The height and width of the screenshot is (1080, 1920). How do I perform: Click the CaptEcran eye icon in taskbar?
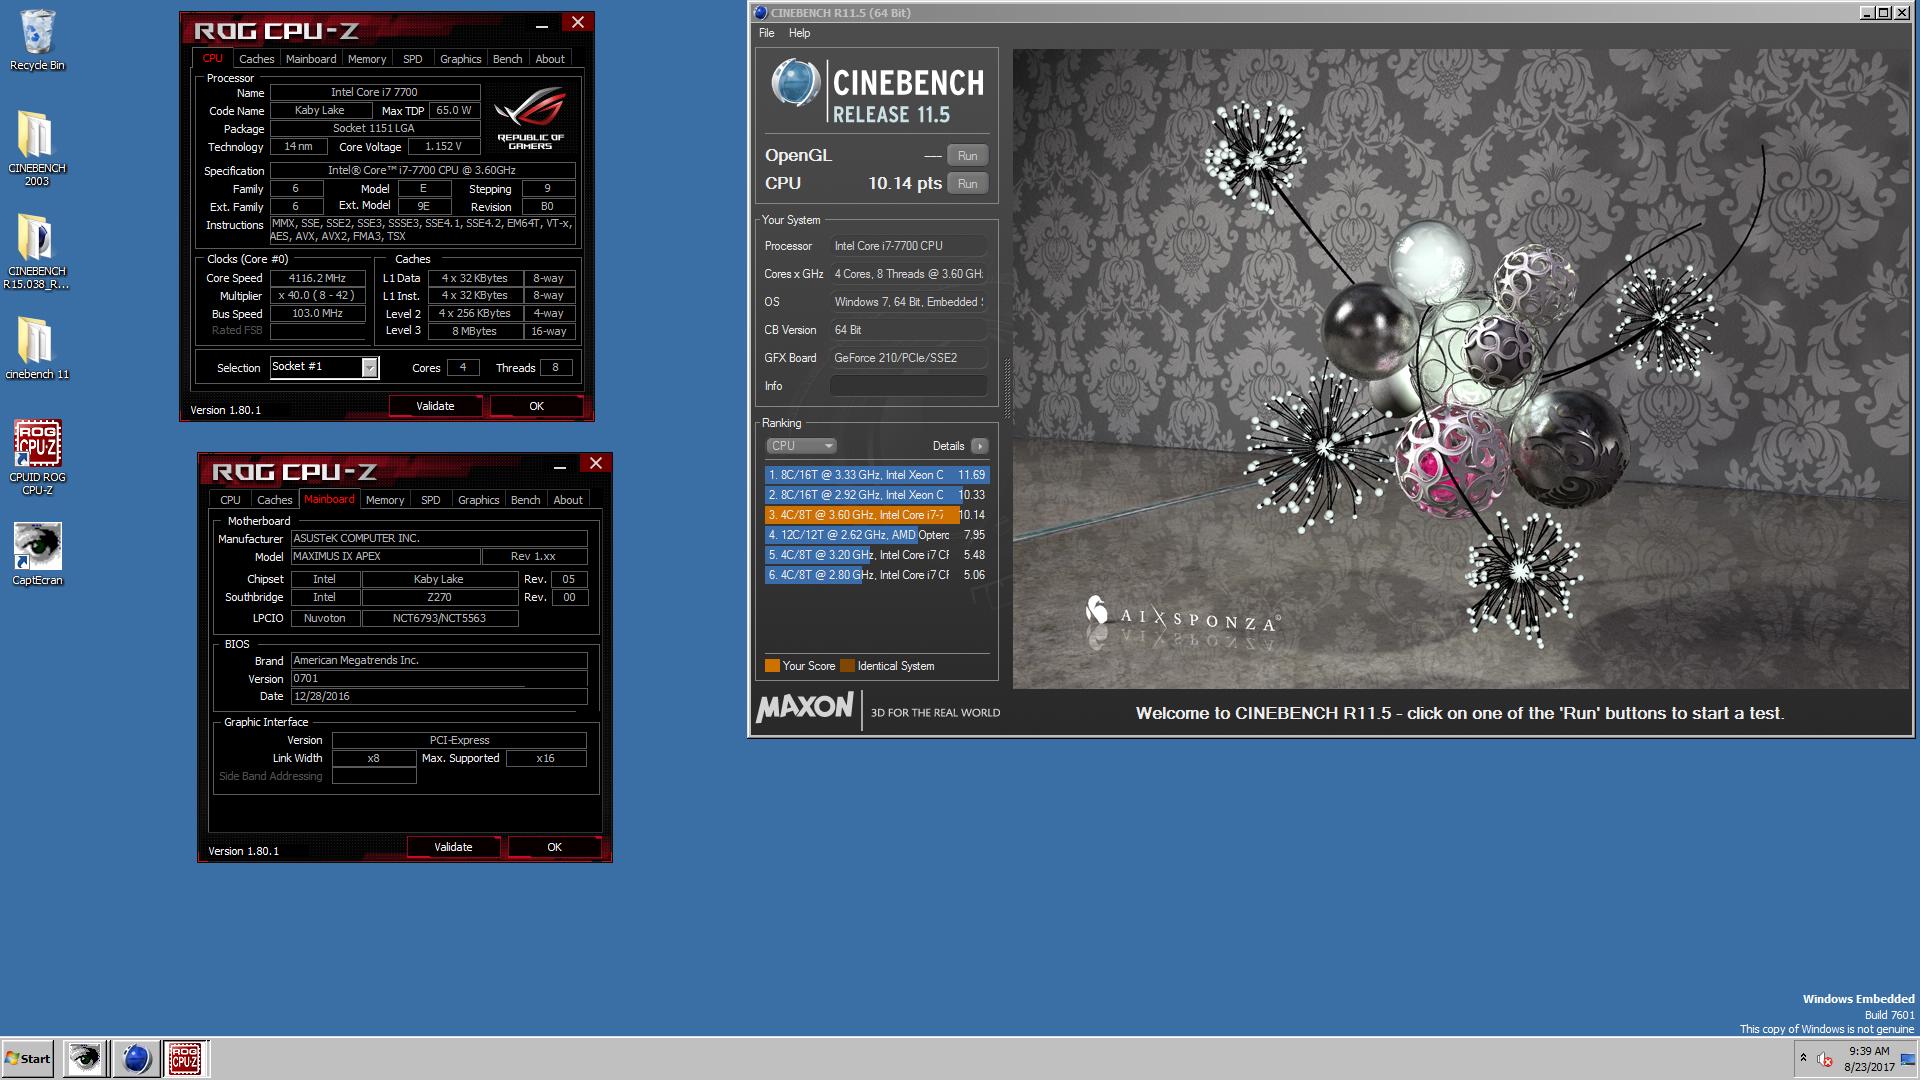85,1058
